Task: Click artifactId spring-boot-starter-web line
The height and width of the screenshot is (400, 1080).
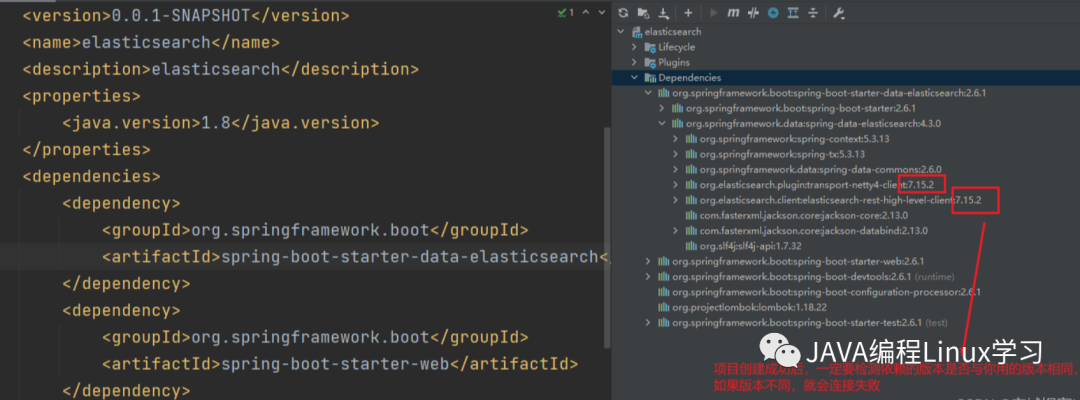Action: 340,364
